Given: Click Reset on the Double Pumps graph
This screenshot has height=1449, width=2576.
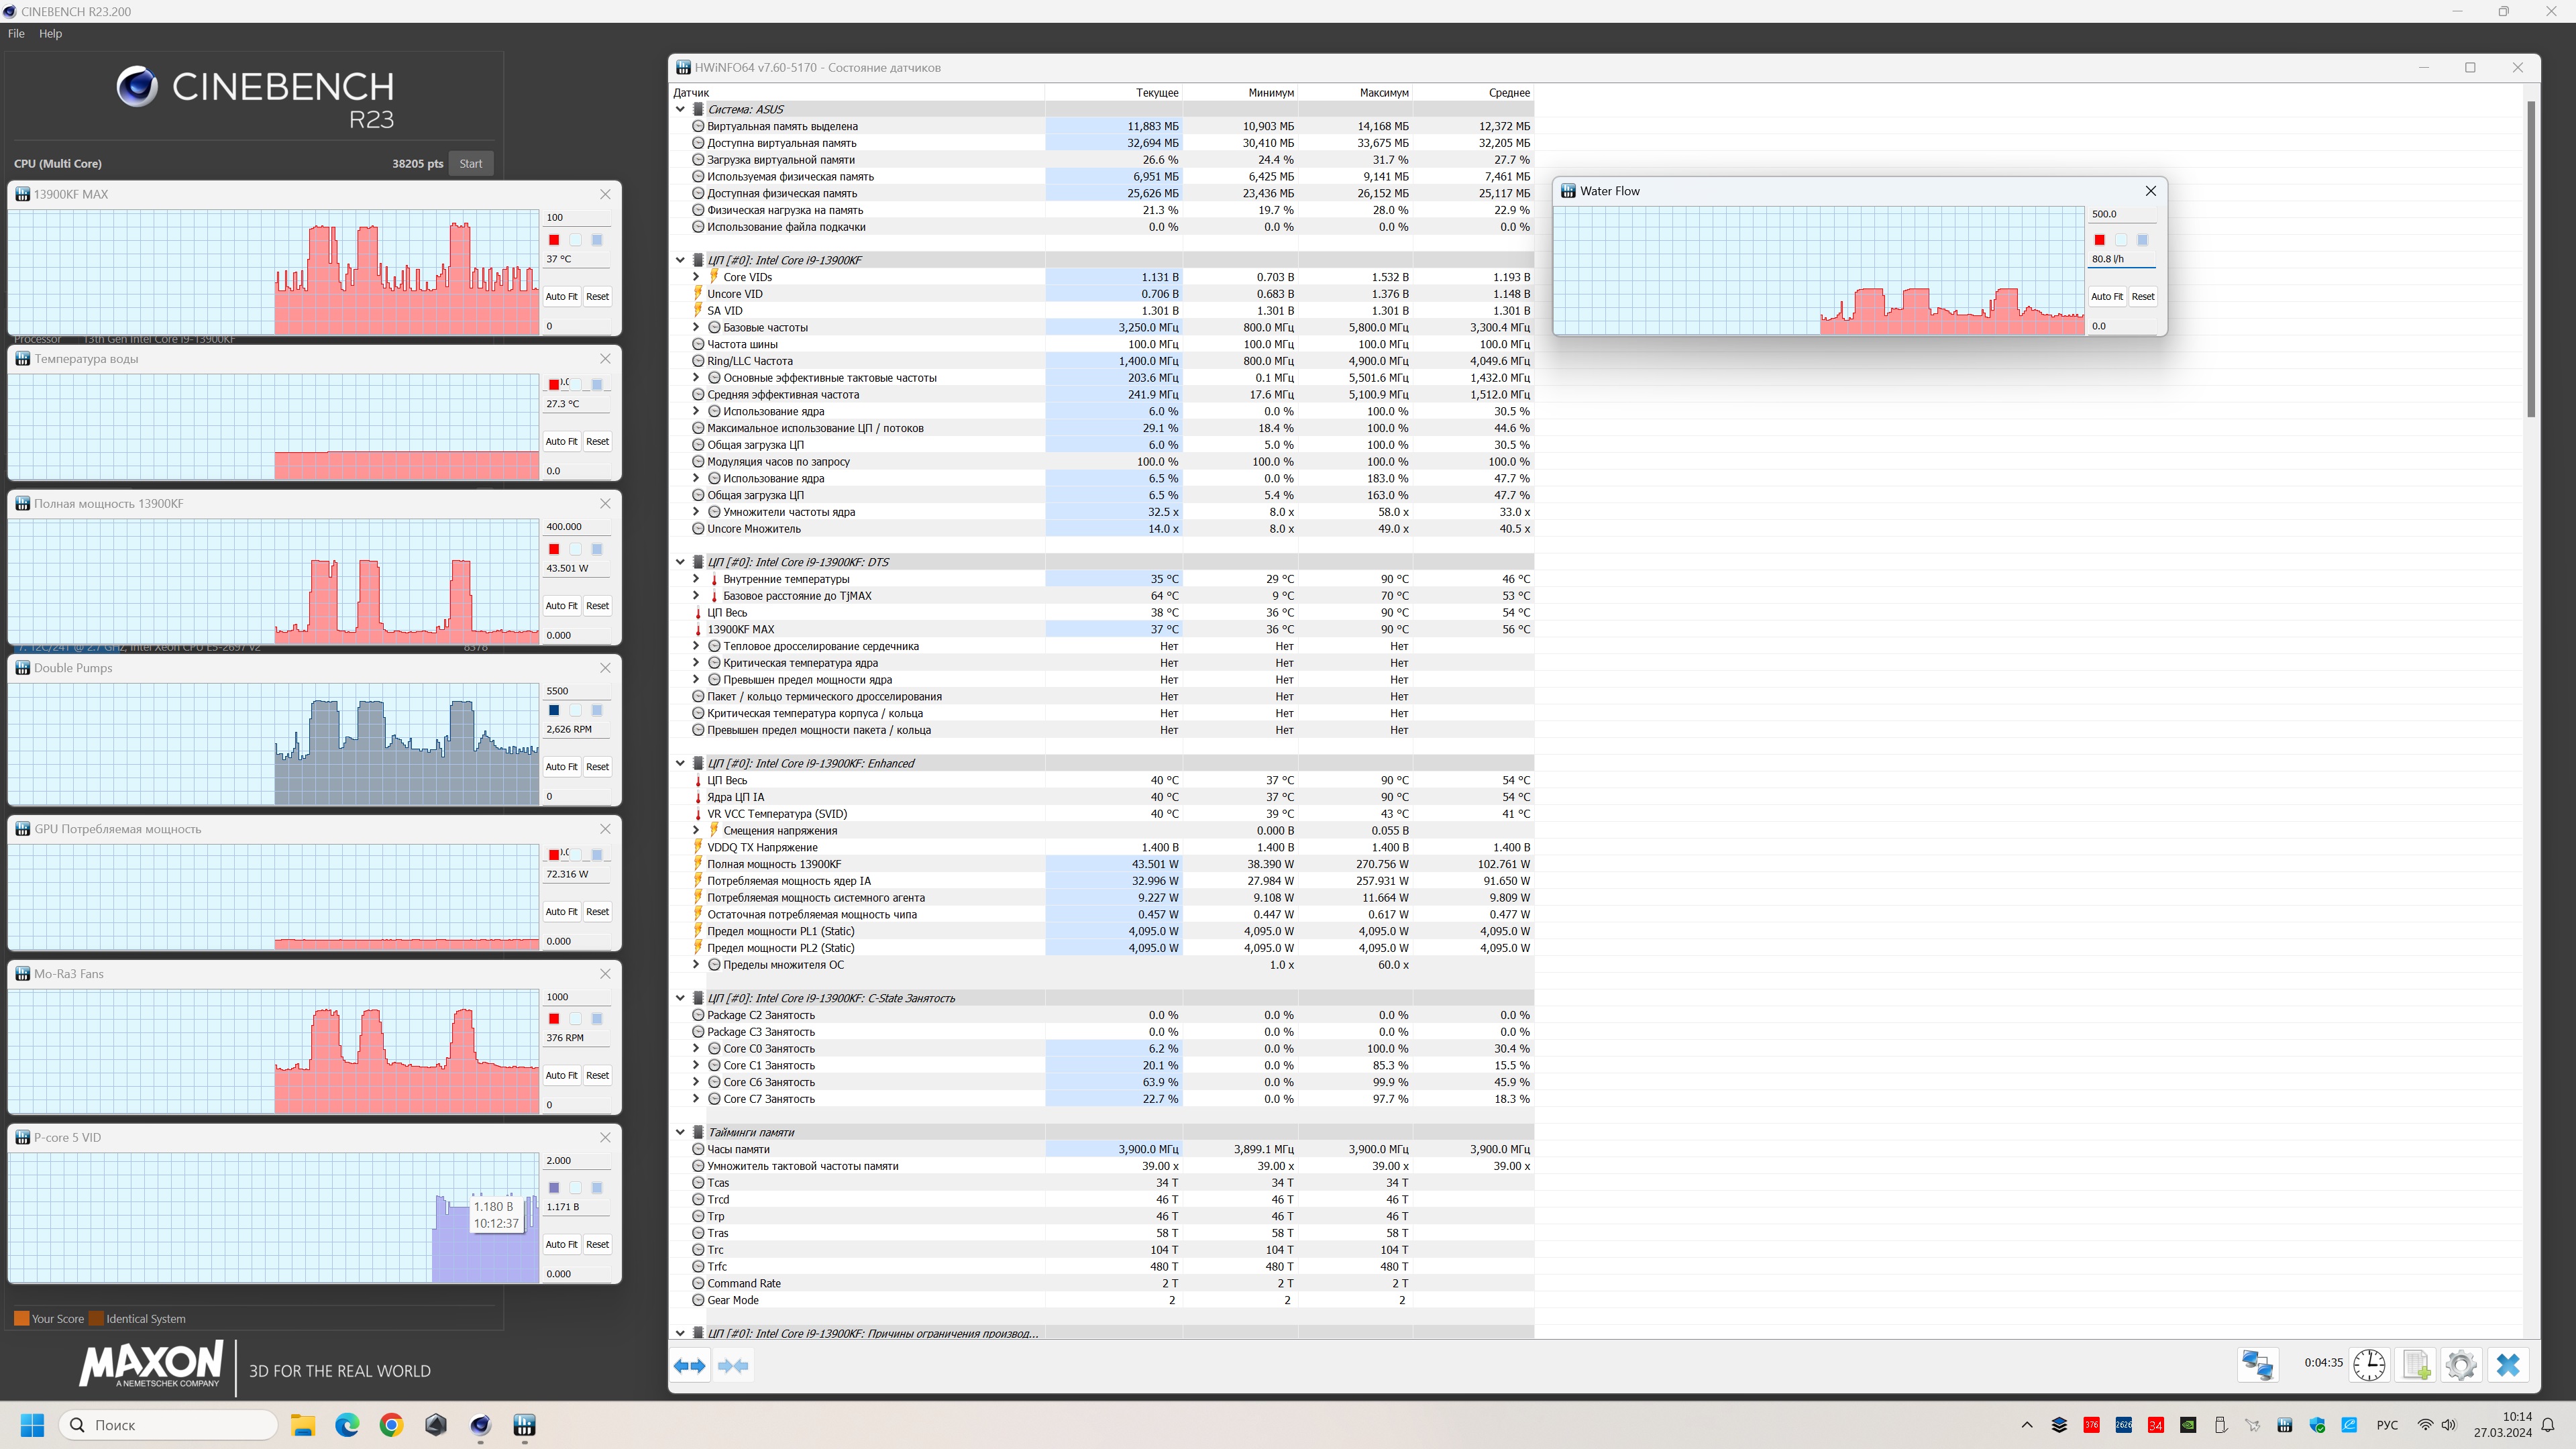Looking at the screenshot, I should click(x=597, y=767).
